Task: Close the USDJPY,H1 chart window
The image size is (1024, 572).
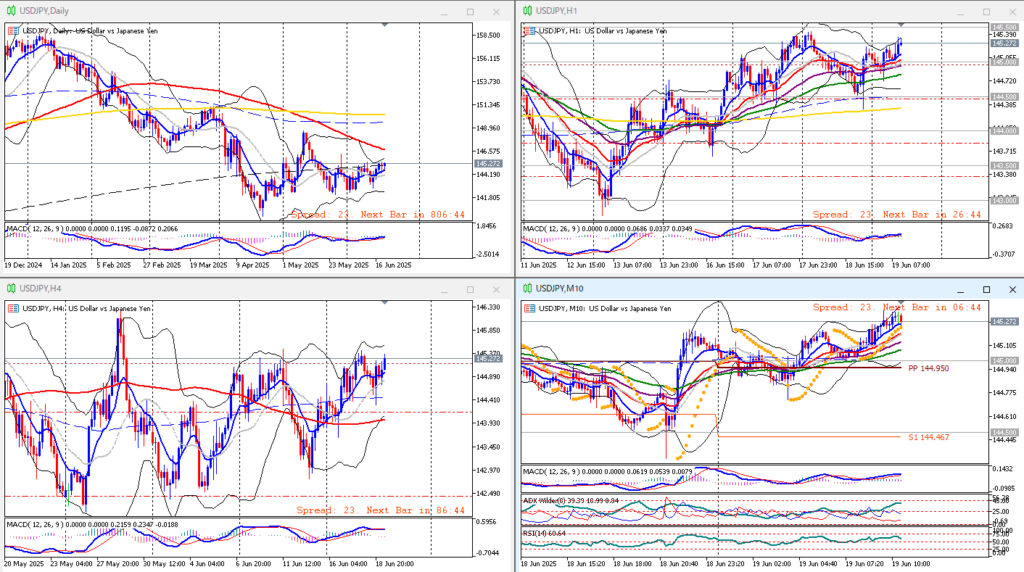Action: tap(1013, 12)
